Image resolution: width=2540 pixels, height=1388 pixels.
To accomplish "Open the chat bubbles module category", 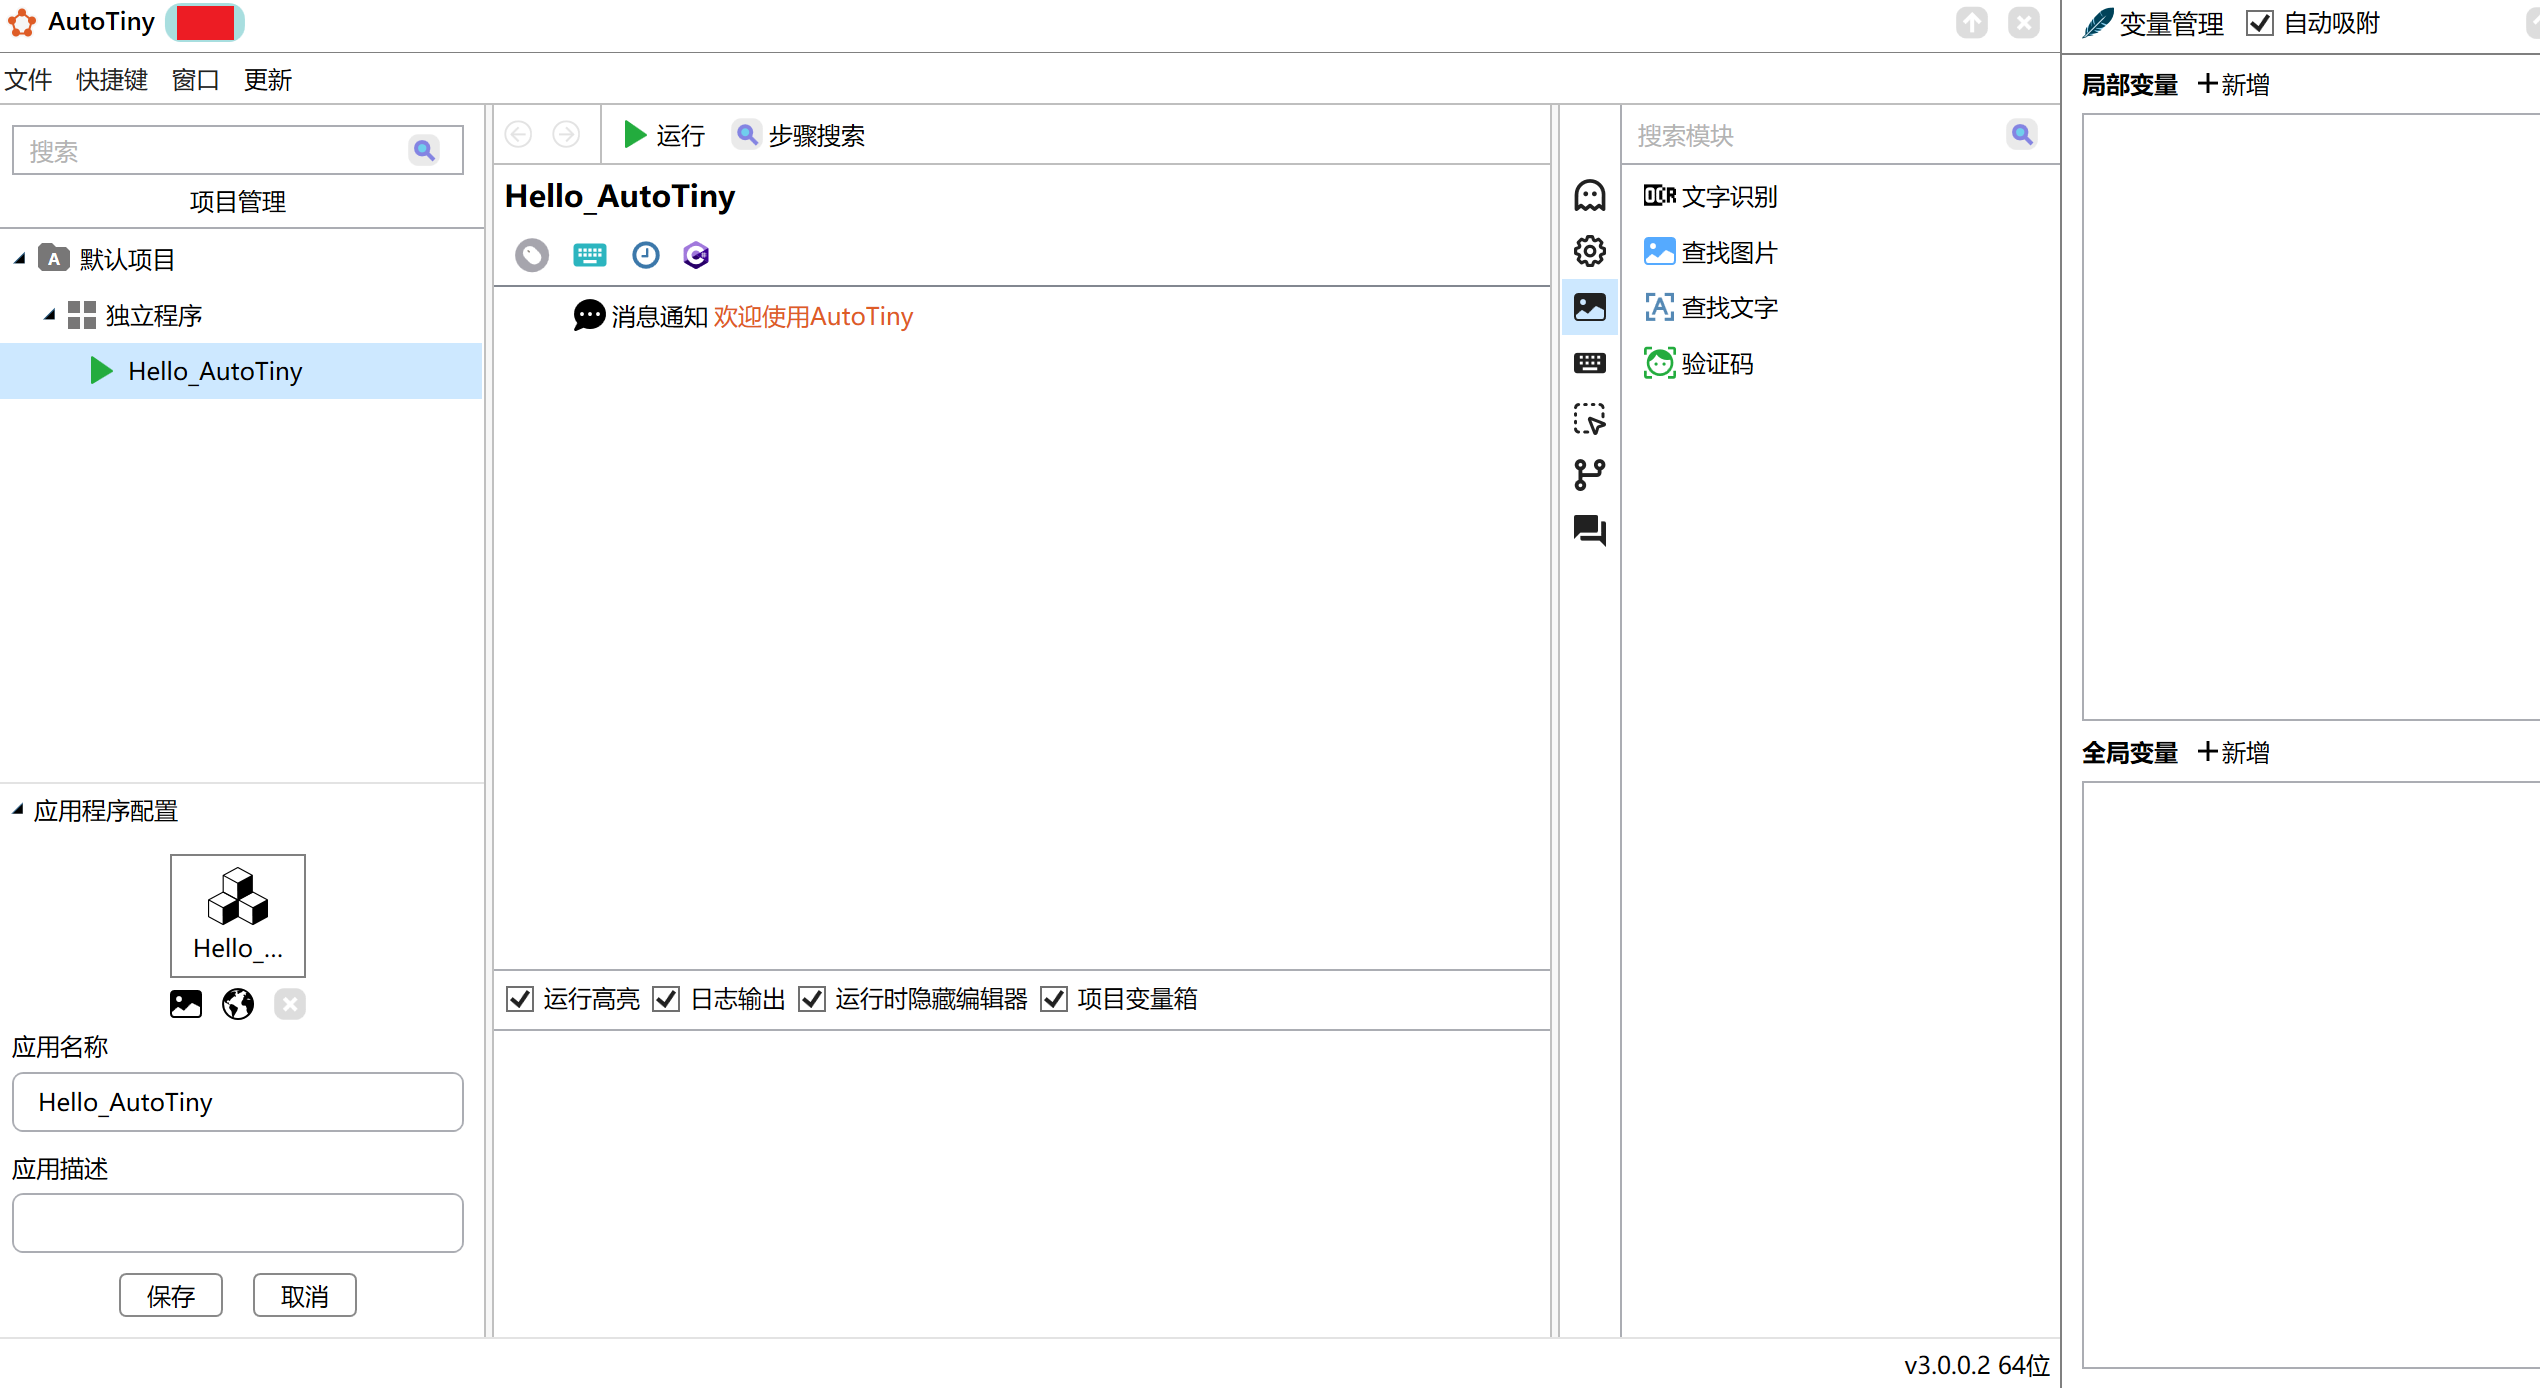I will tap(1589, 530).
